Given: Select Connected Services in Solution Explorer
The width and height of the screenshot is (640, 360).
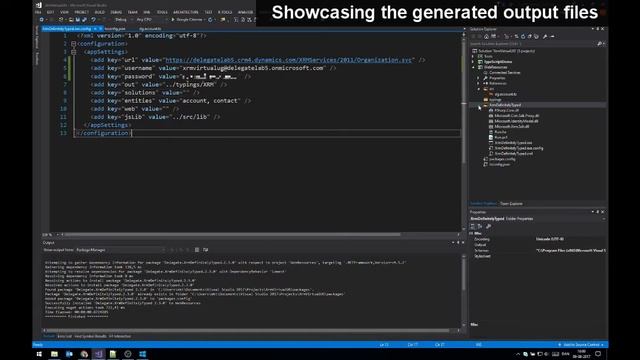Looking at the screenshot, I should point(504,73).
